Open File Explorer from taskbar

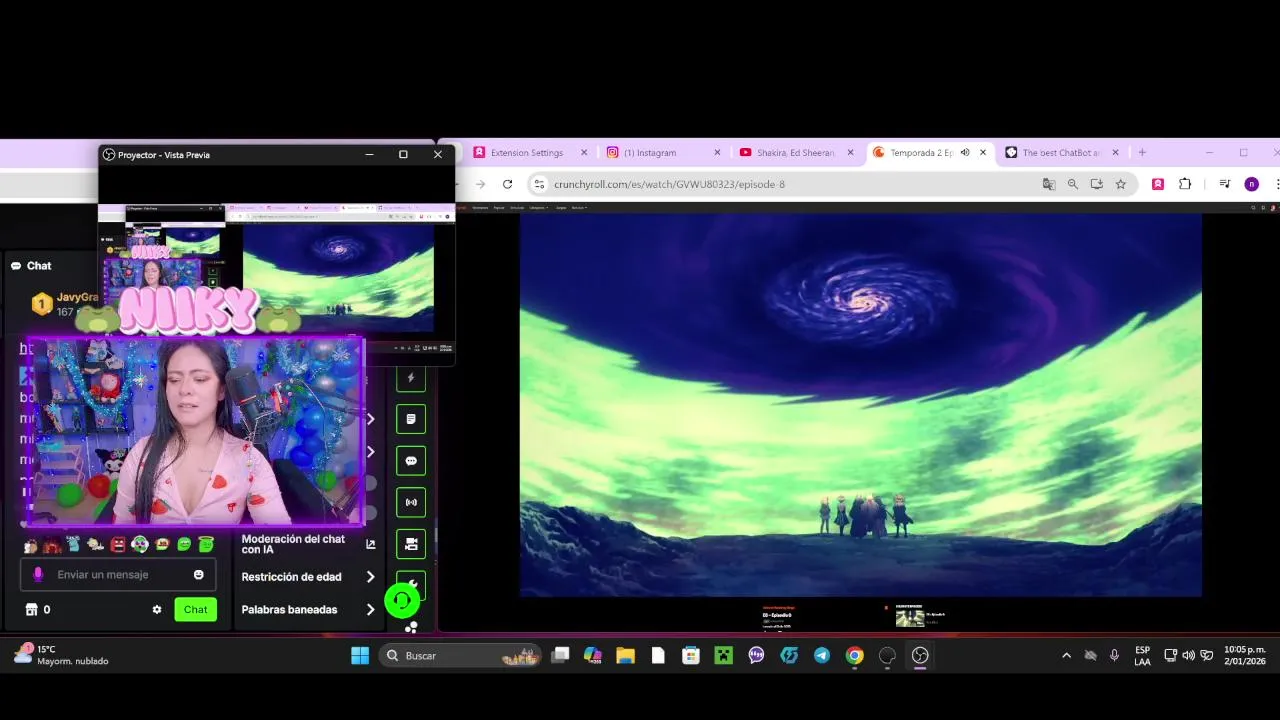tap(625, 655)
